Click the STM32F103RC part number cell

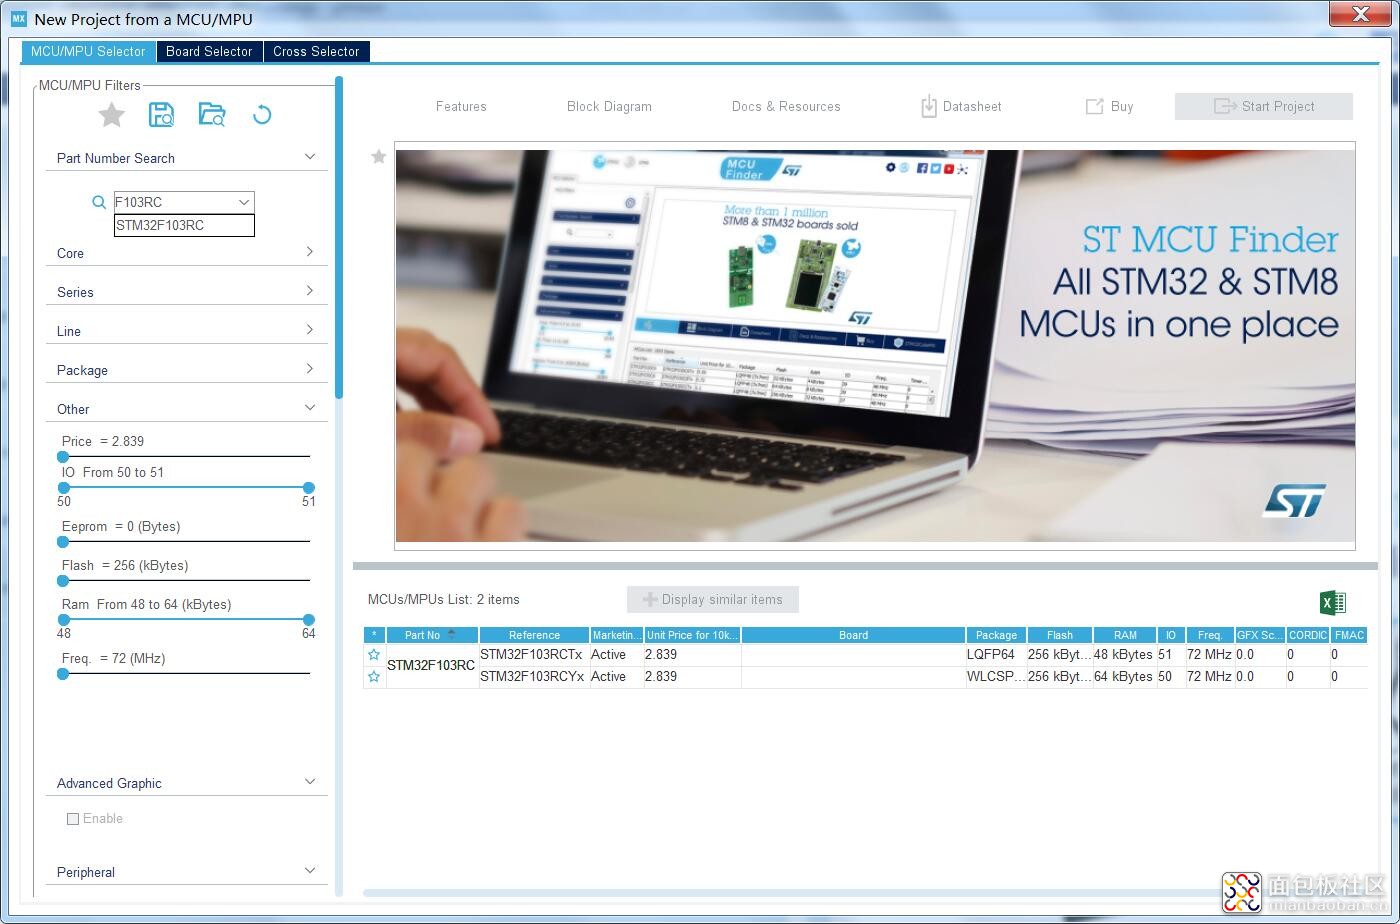pyautogui.click(x=432, y=666)
